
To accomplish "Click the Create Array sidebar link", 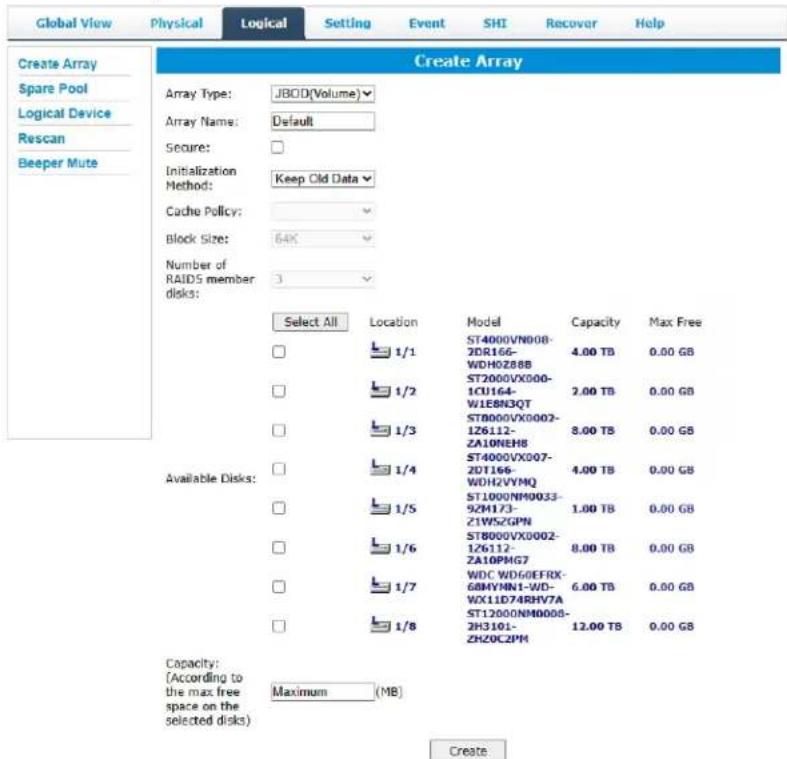I will click(x=57, y=64).
